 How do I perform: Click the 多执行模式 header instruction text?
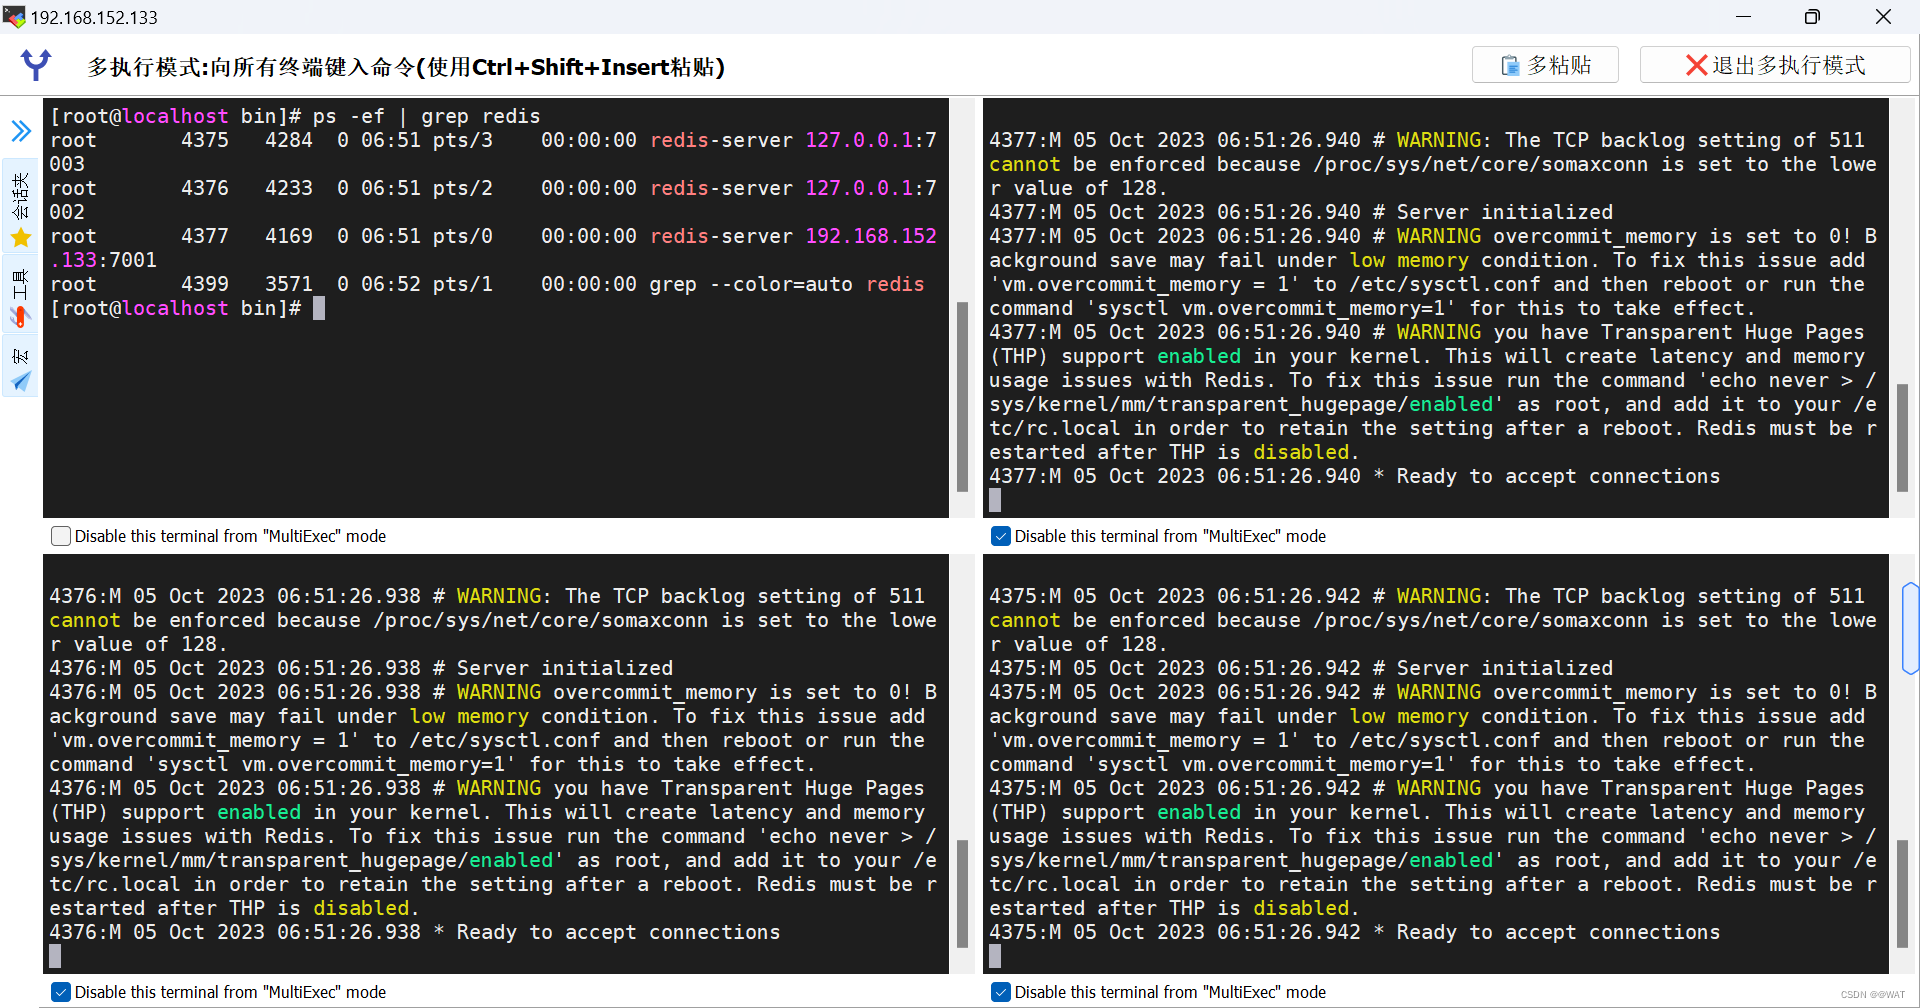(x=406, y=67)
